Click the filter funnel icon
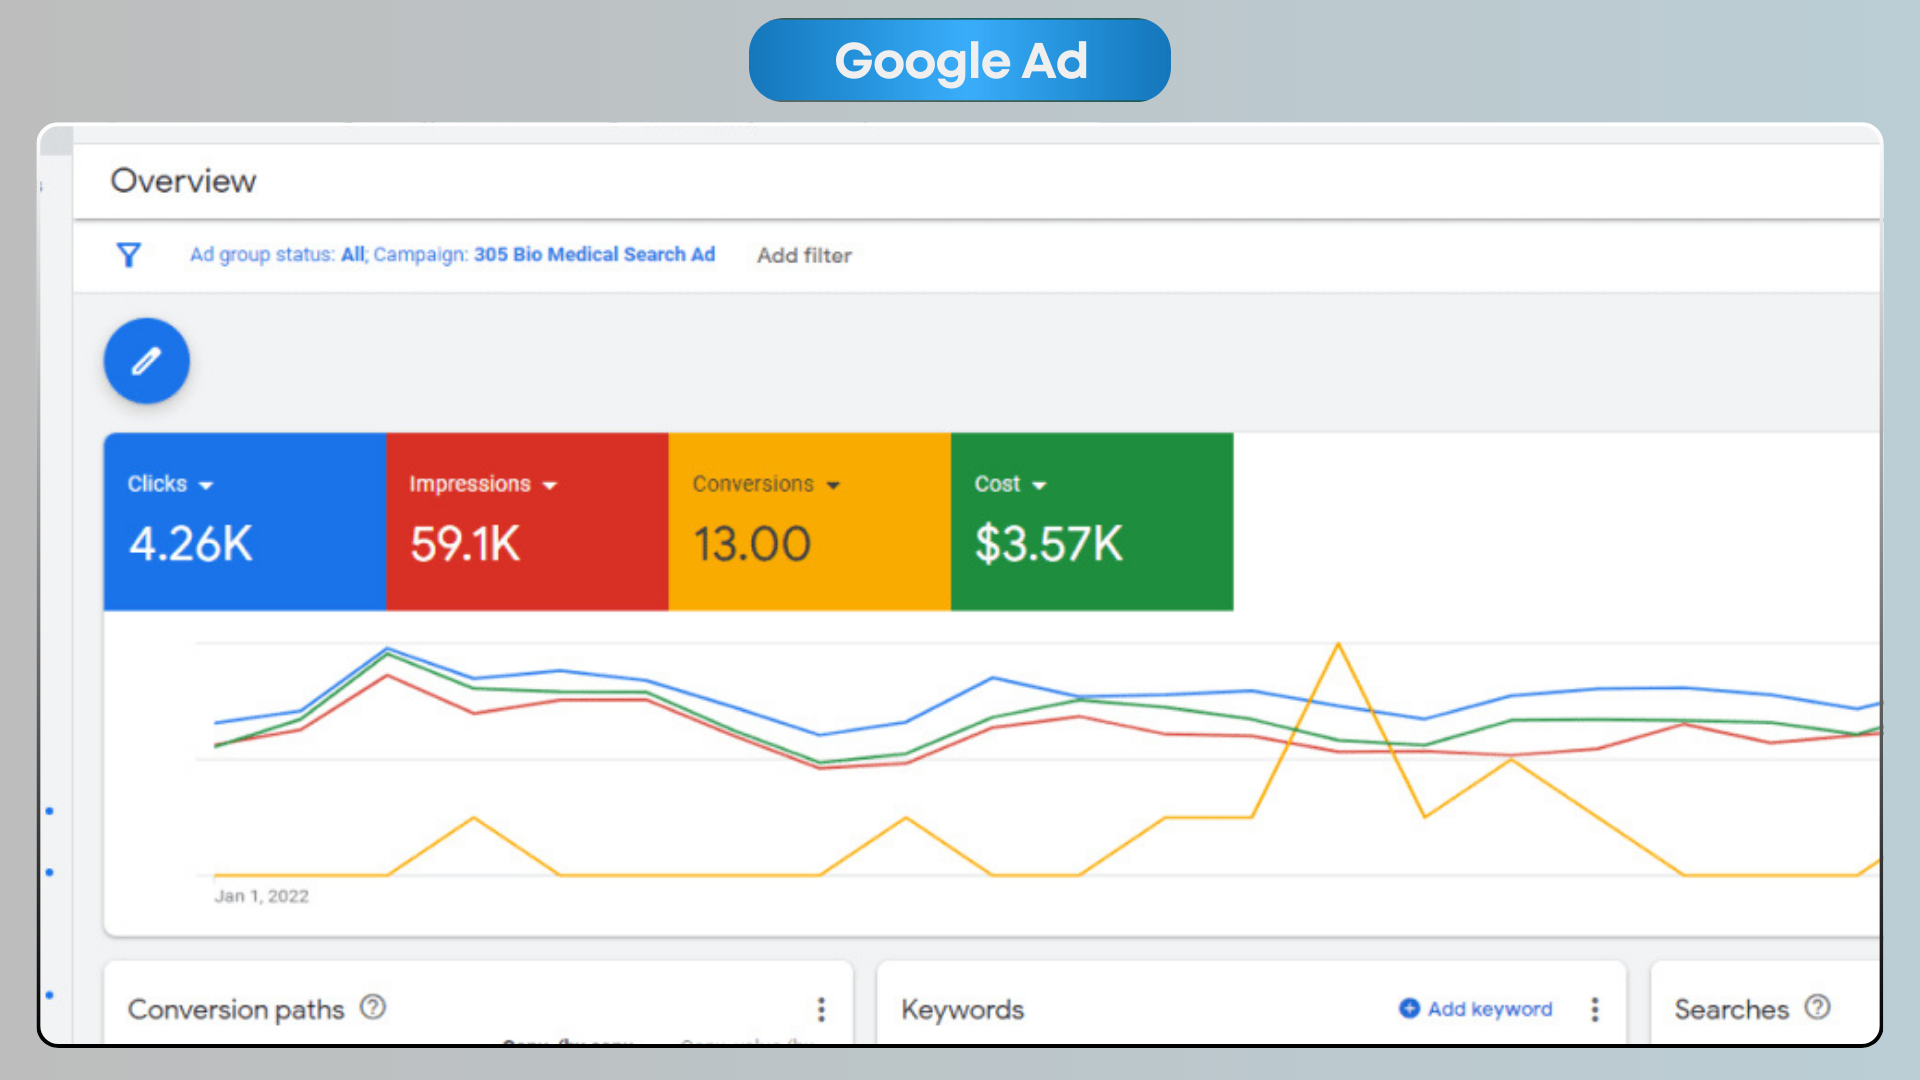The width and height of the screenshot is (1920, 1080). click(x=128, y=255)
